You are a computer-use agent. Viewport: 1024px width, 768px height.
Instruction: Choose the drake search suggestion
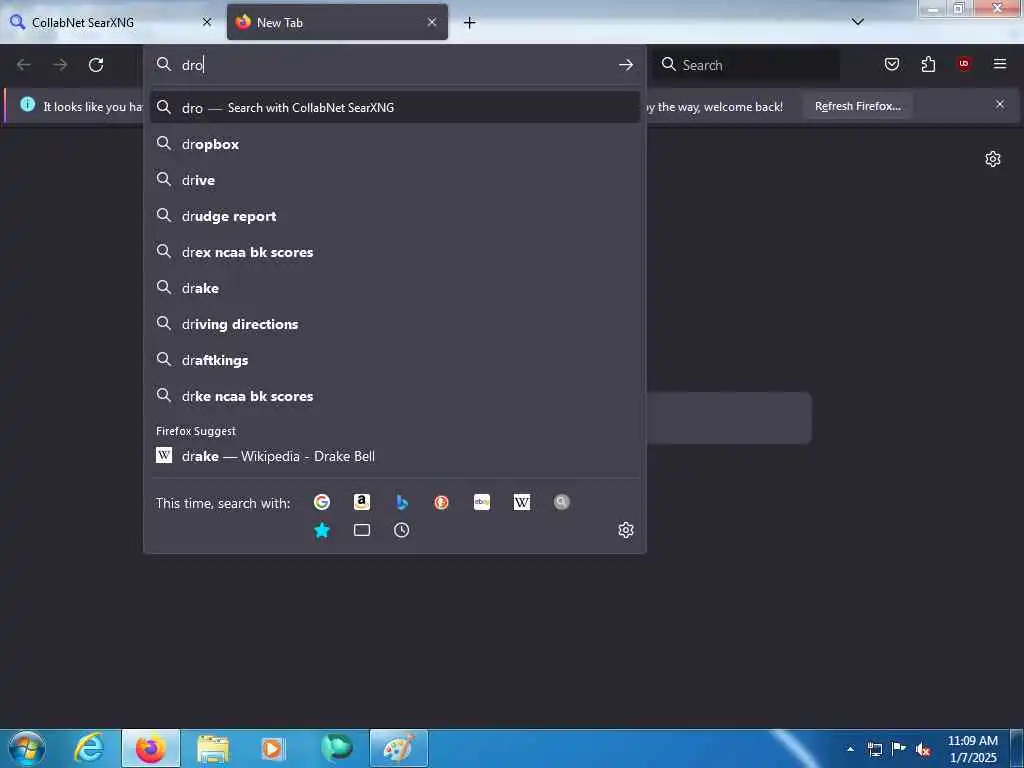[x=394, y=287]
